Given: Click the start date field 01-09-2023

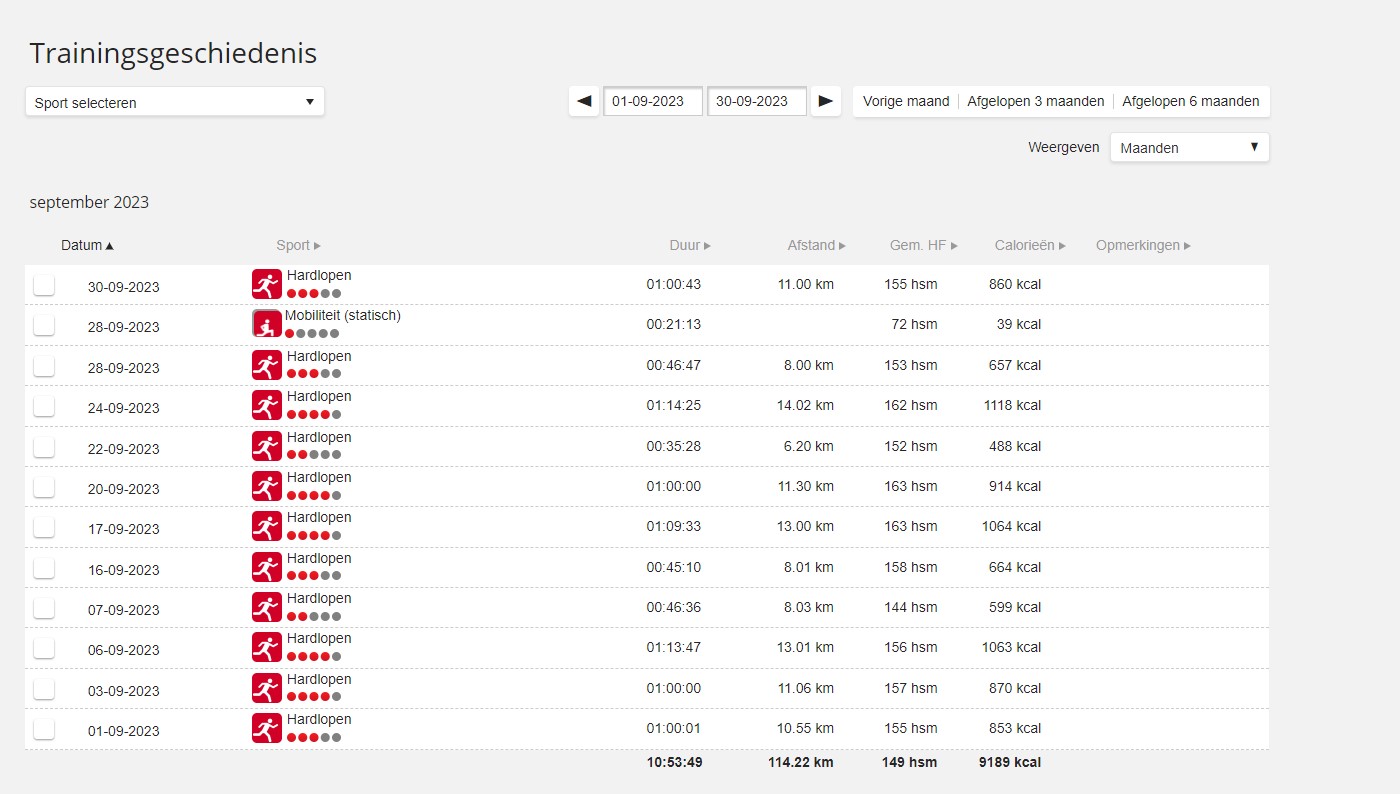Looking at the screenshot, I should tap(653, 101).
